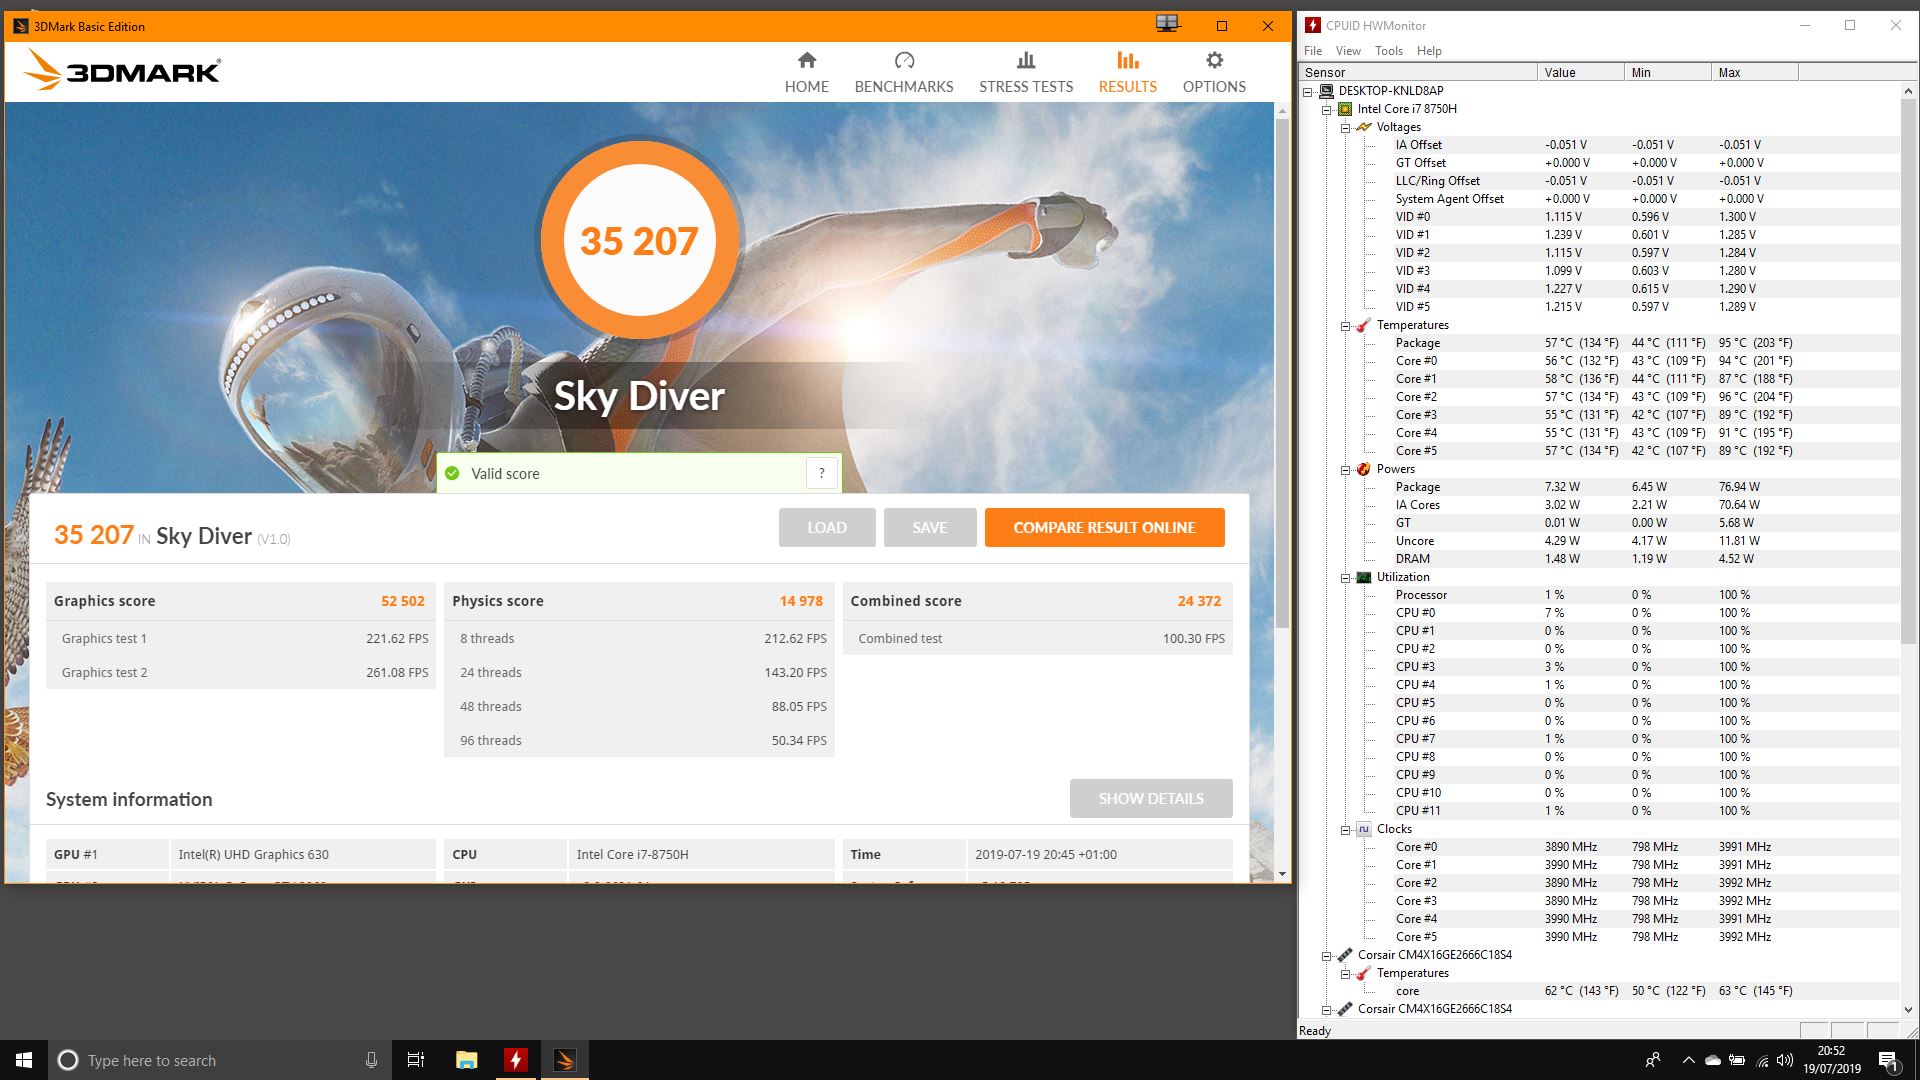Screen dimensions: 1920x1080
Task: Click the flame icon beside Powers
Action: pos(1364,469)
